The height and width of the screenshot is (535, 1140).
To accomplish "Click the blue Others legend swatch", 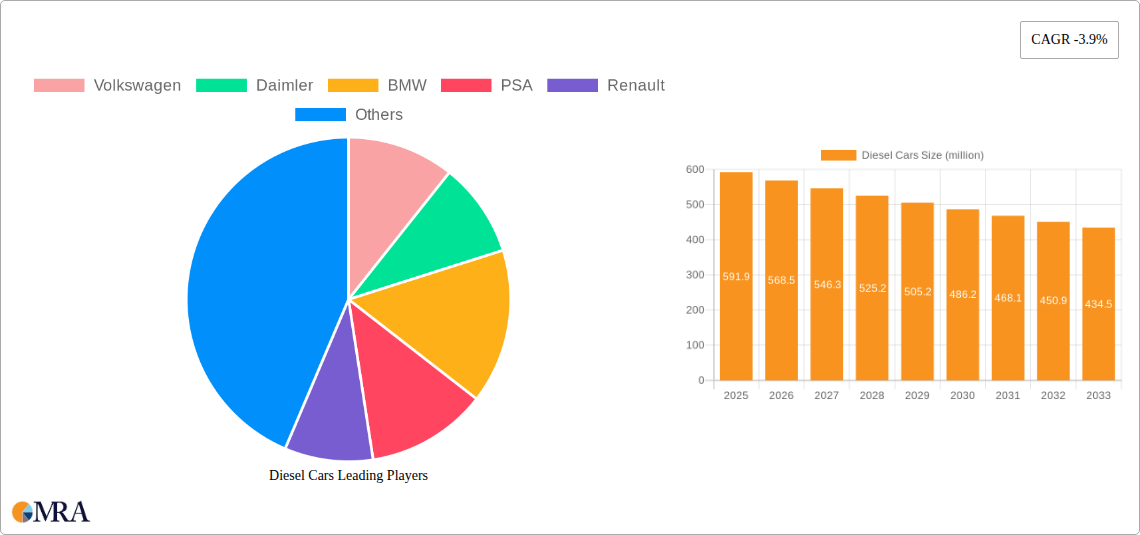I will pyautogui.click(x=320, y=115).
